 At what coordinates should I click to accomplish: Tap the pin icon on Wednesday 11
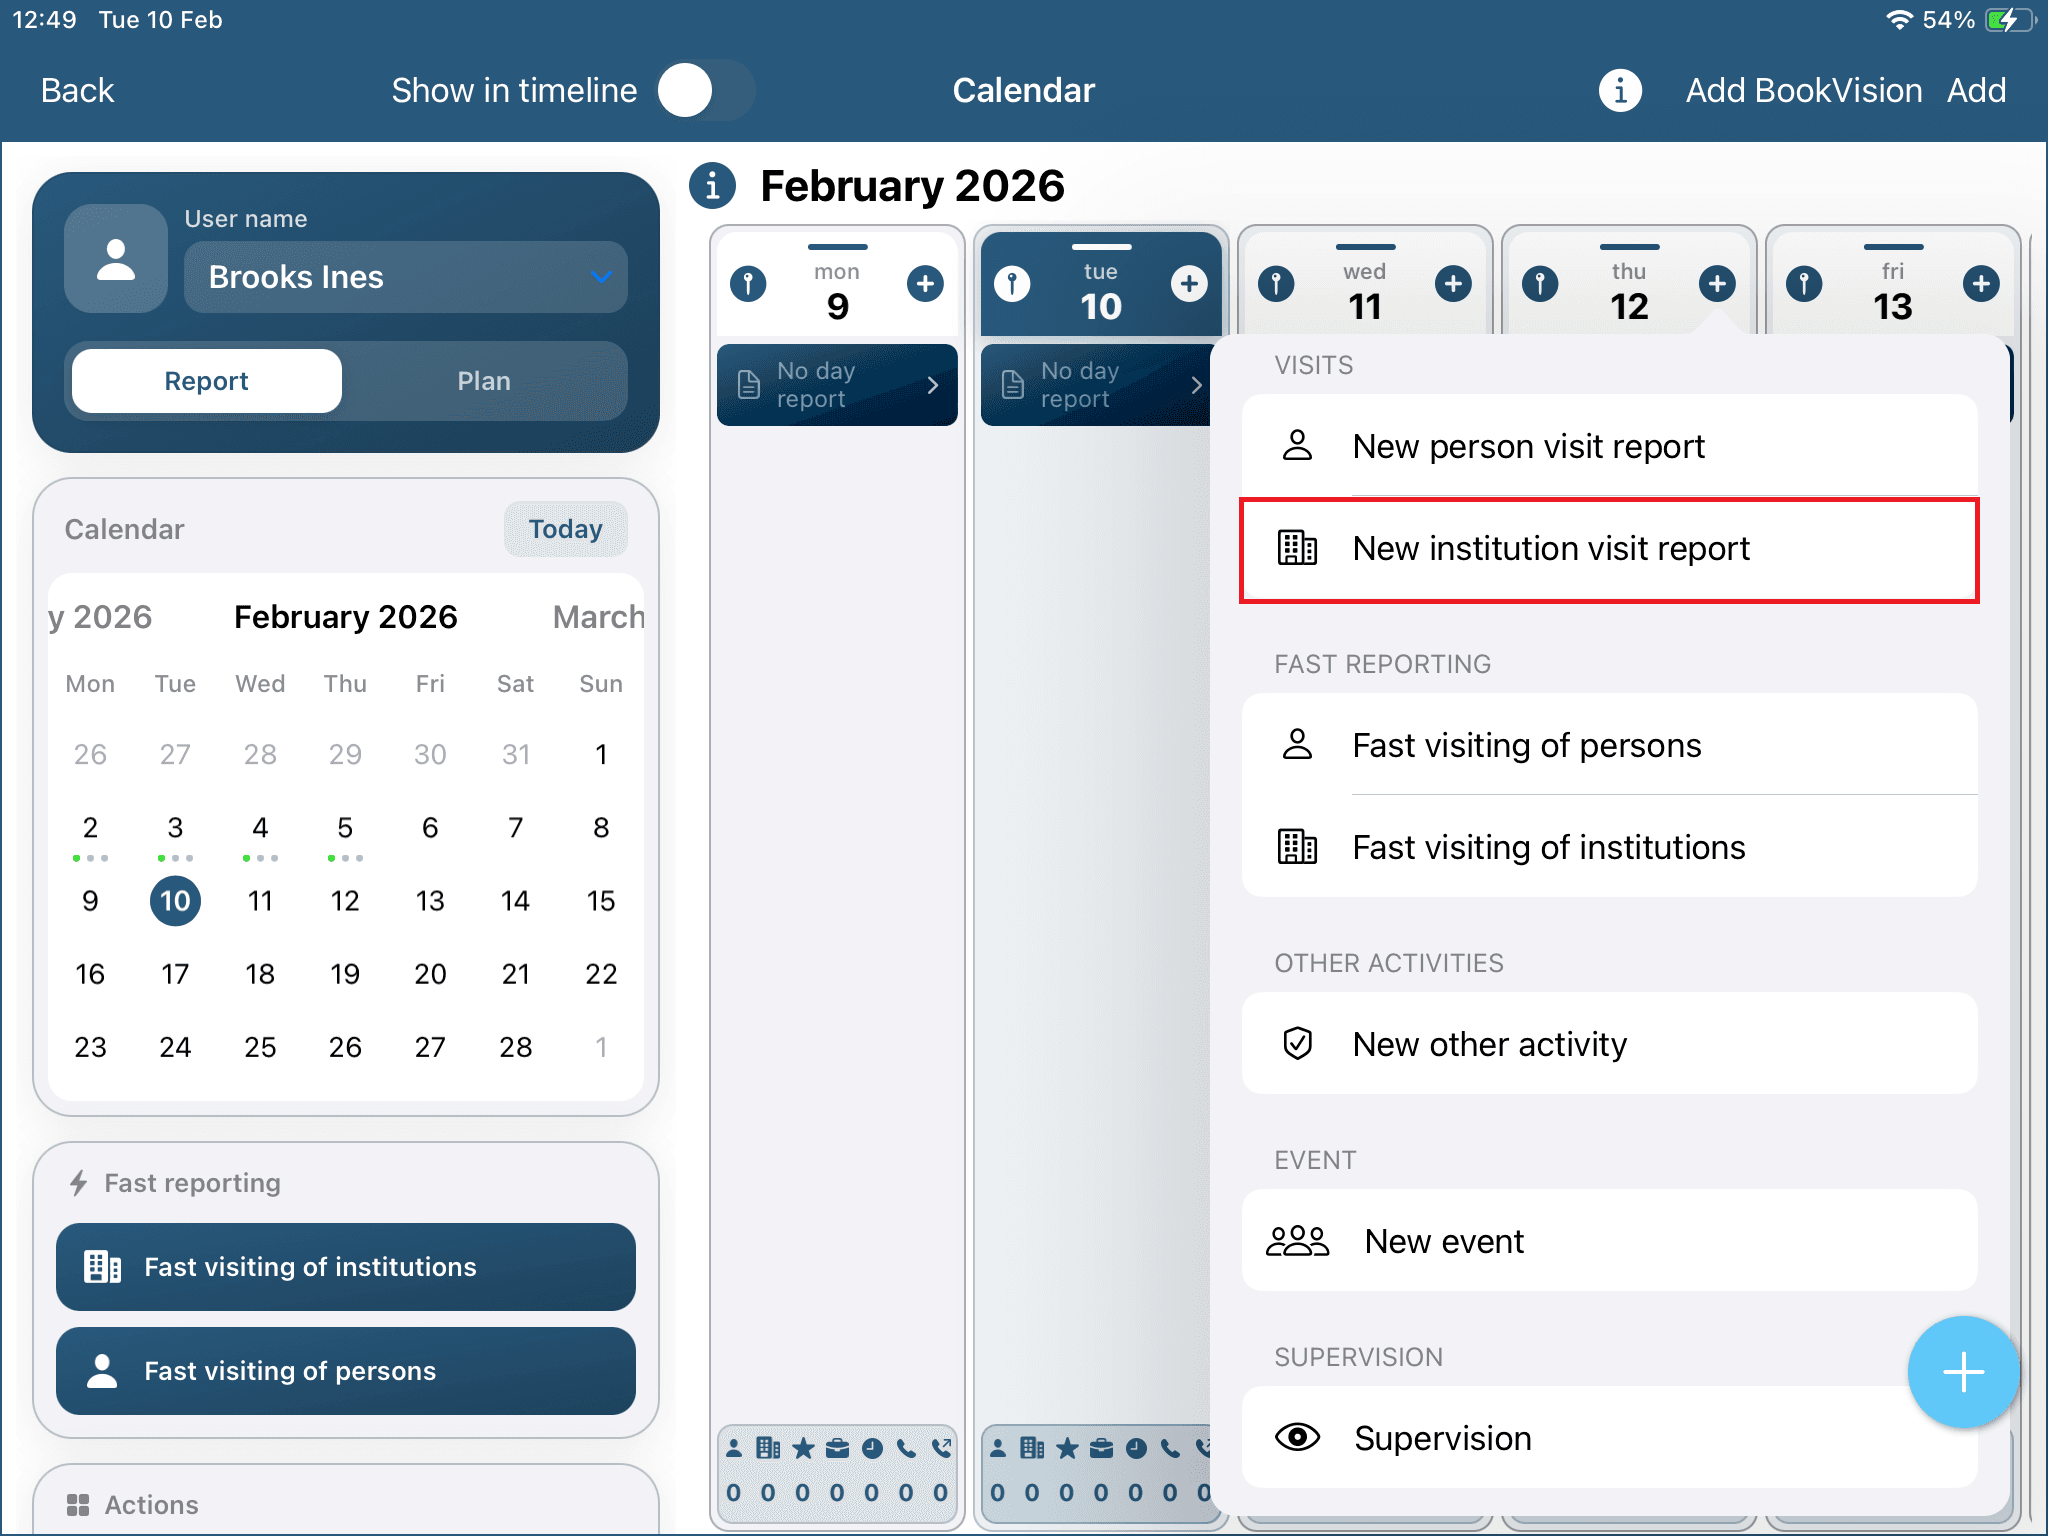(x=1276, y=284)
